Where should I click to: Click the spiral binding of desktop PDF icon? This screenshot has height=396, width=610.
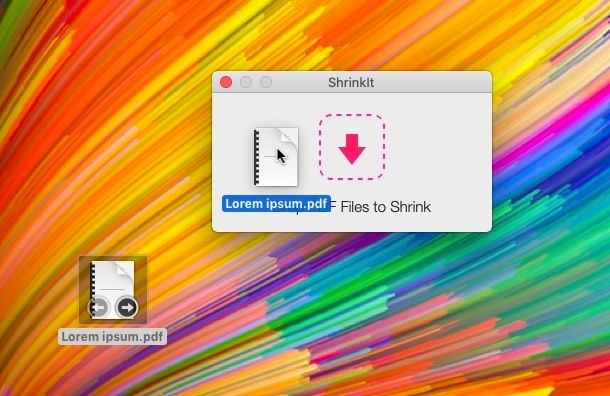coord(93,290)
